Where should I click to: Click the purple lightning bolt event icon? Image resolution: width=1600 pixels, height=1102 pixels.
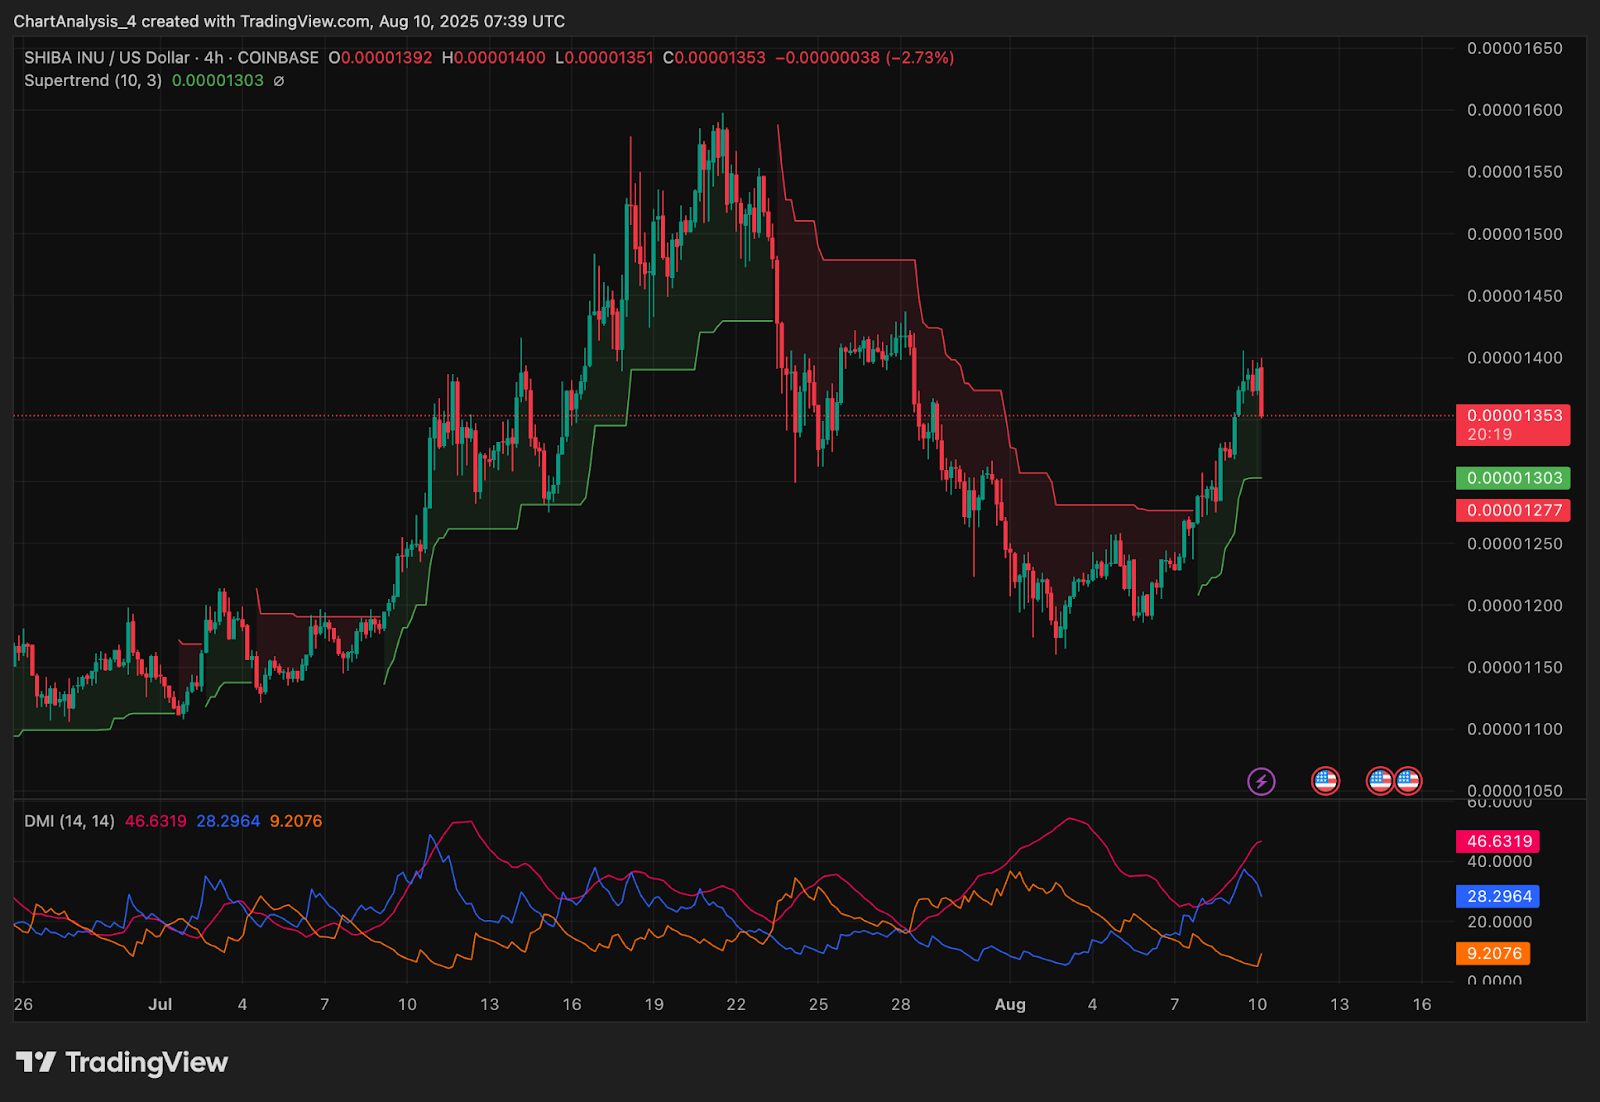pyautogui.click(x=1261, y=781)
